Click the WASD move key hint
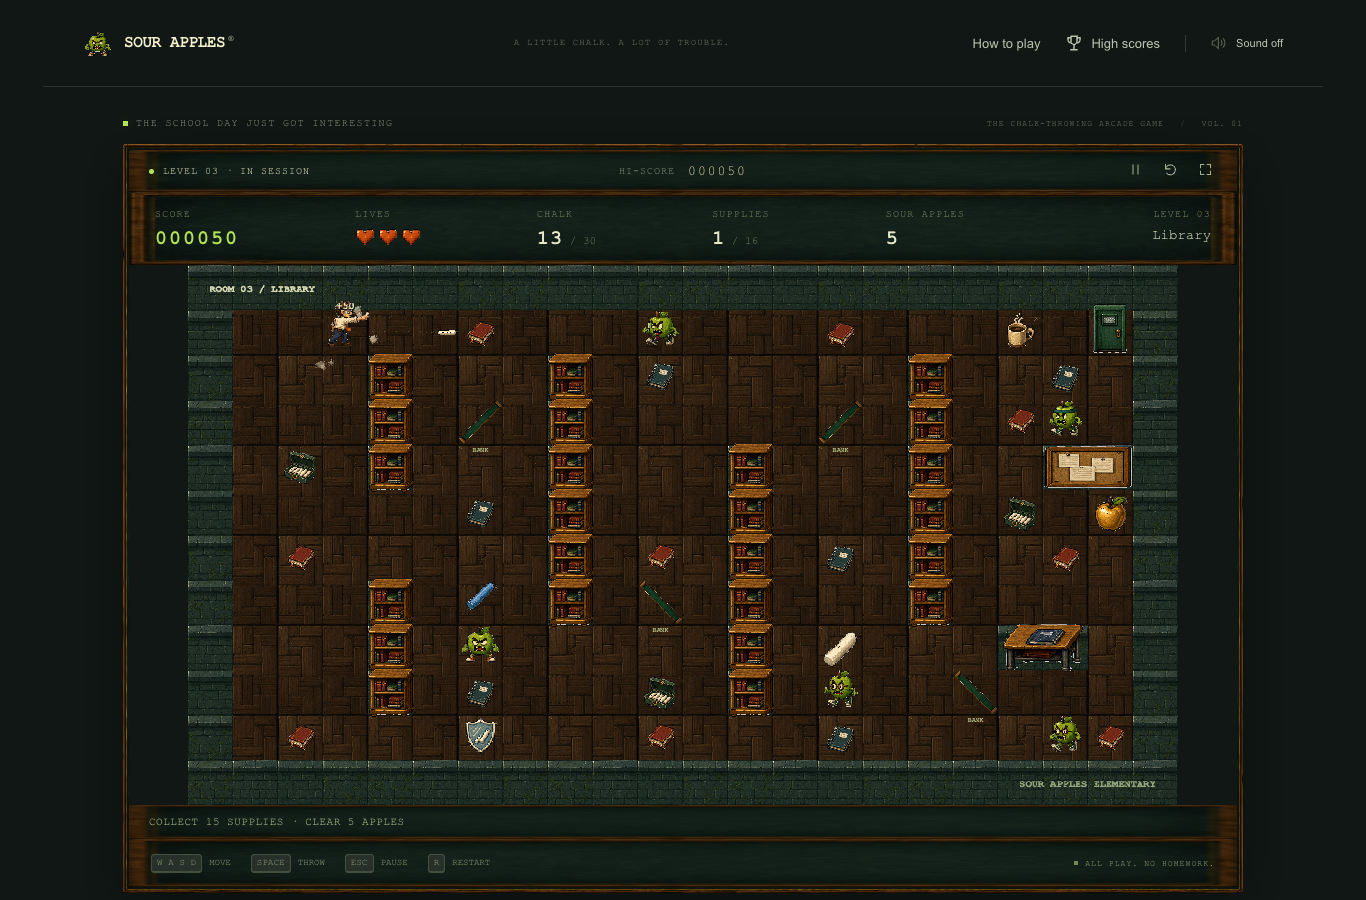Viewport: 1366px width, 900px height. pyautogui.click(x=176, y=862)
